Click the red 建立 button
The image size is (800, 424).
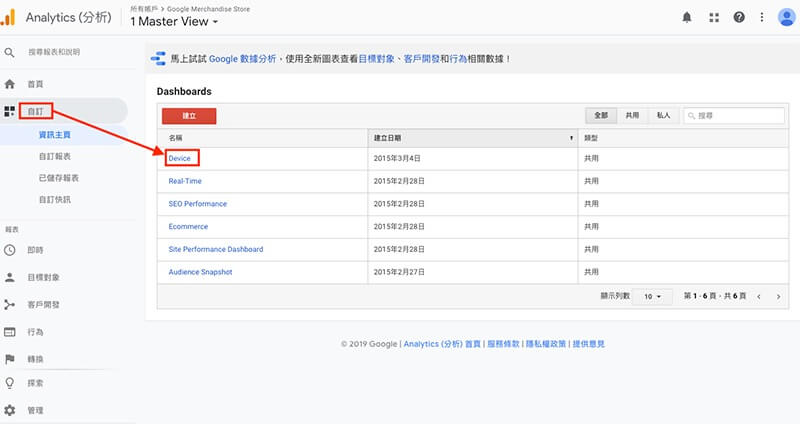coord(189,116)
